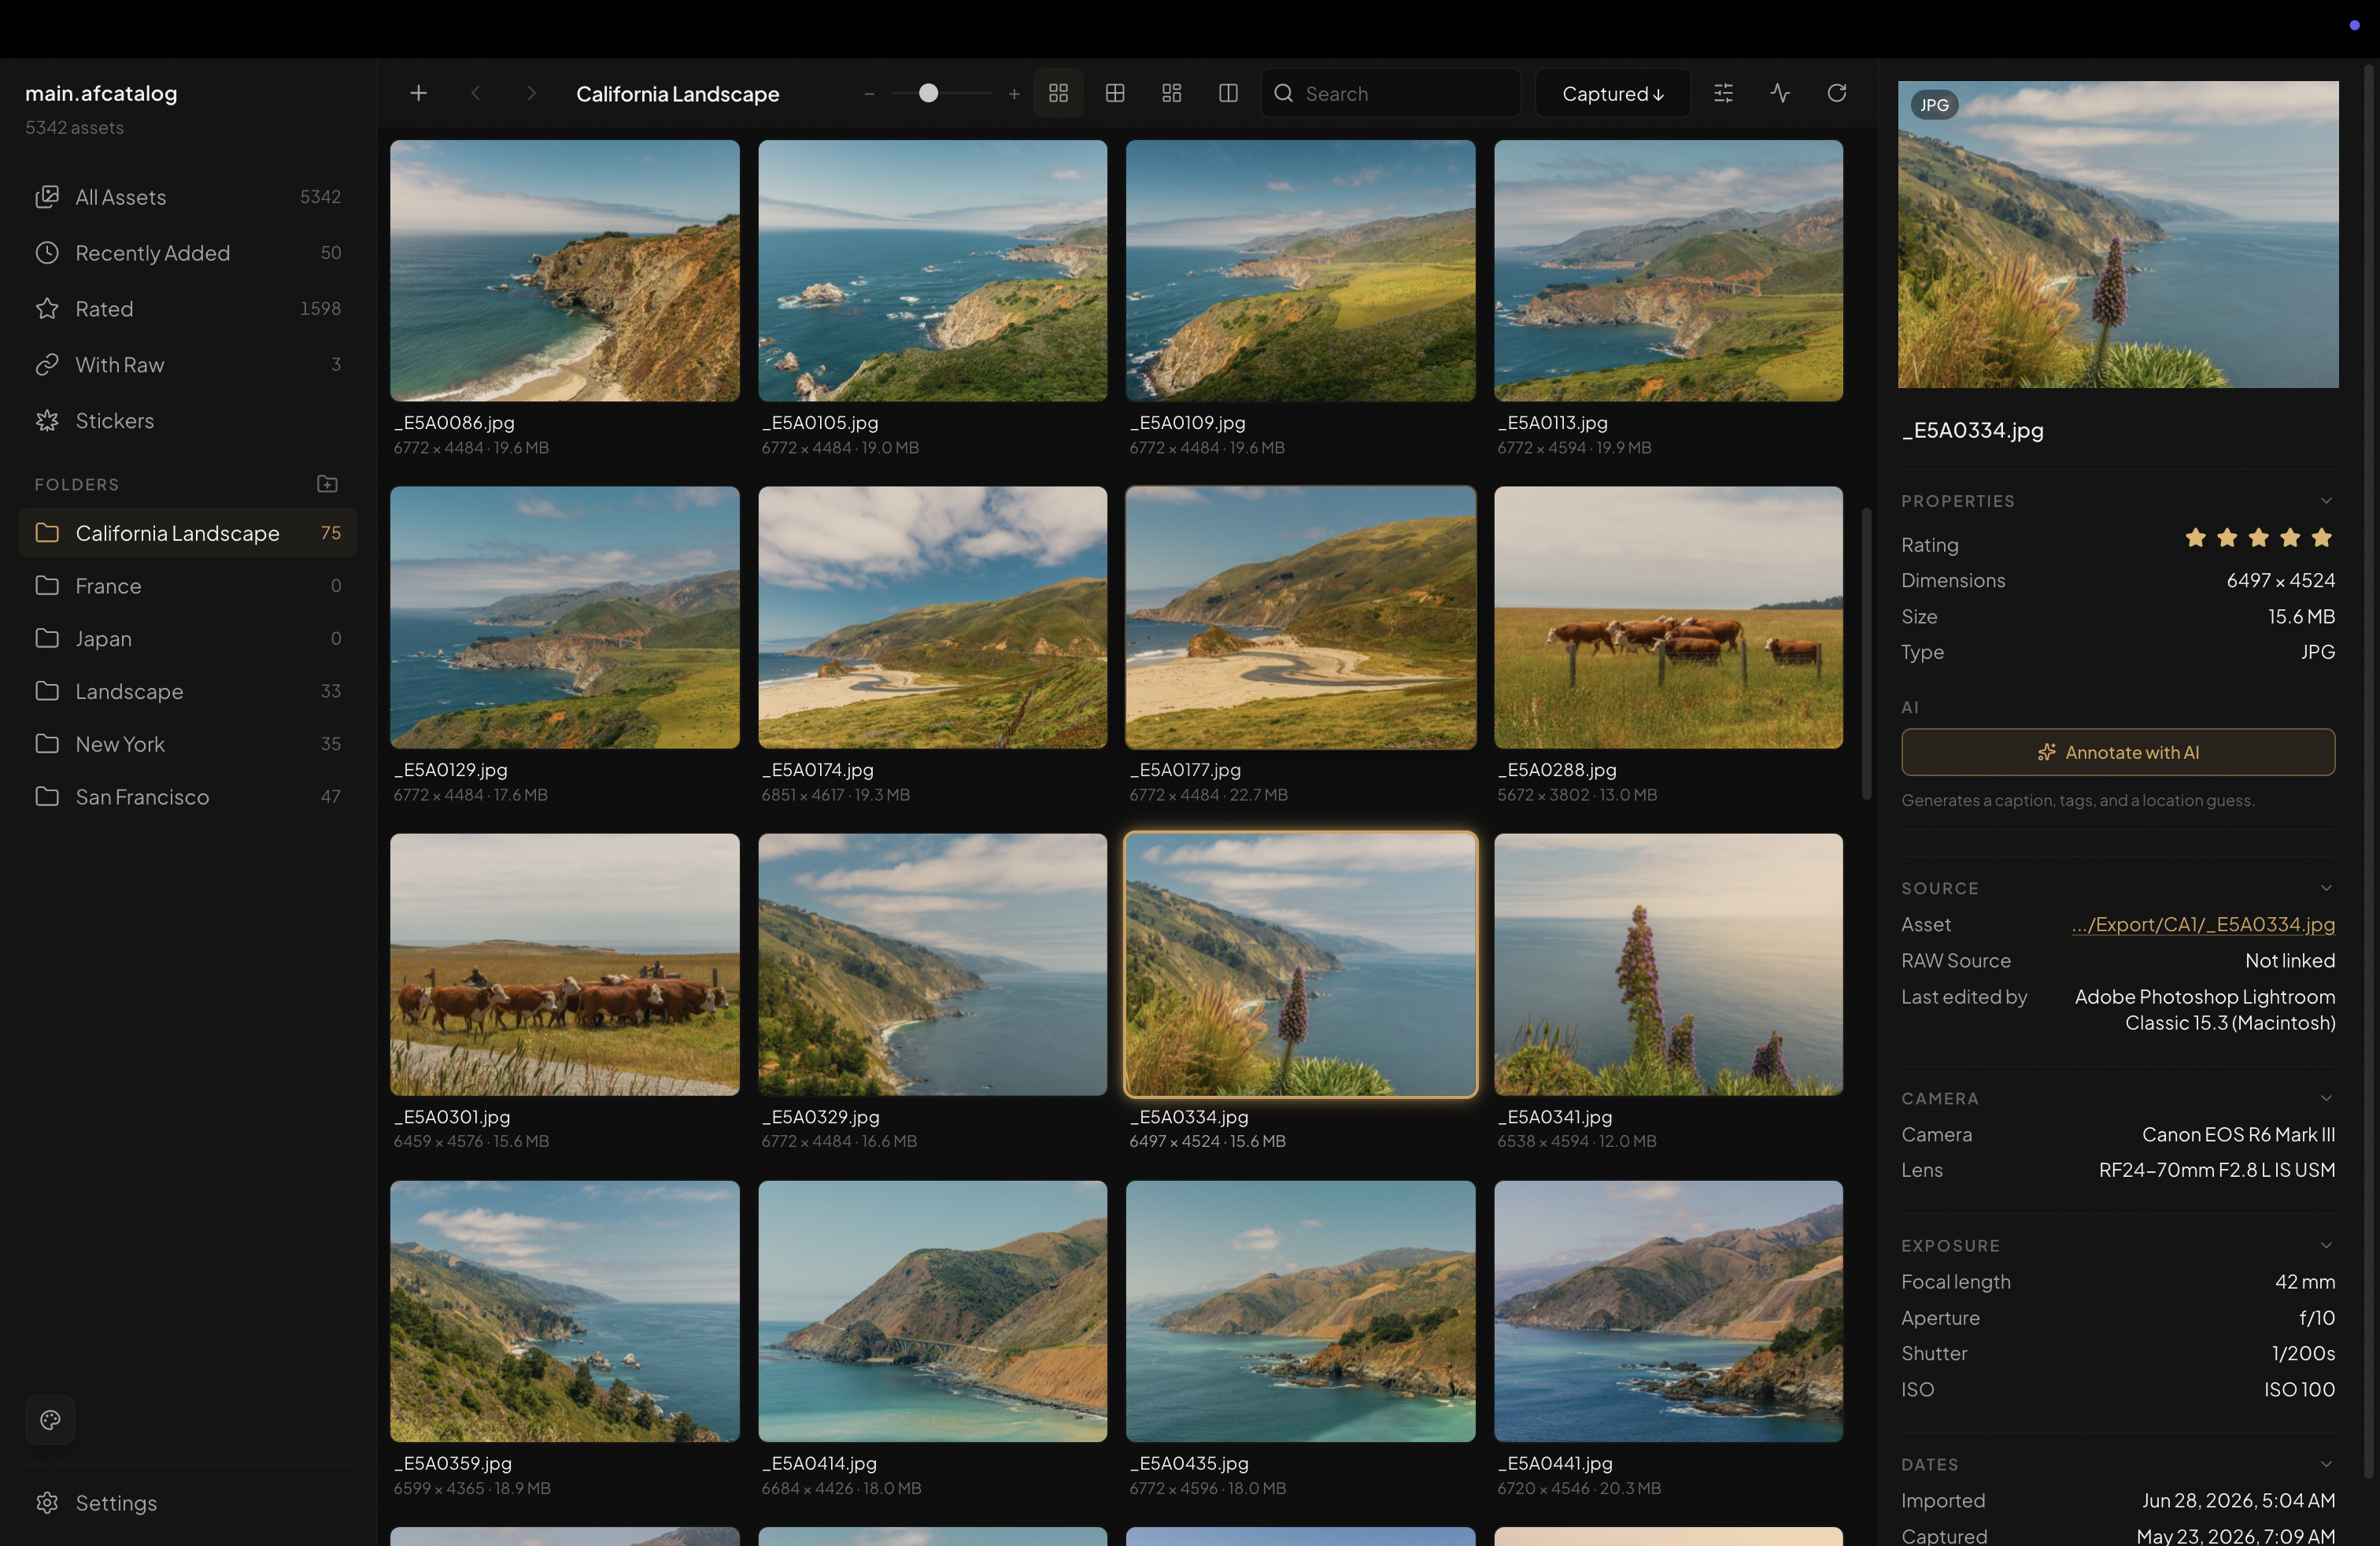Image resolution: width=2380 pixels, height=1546 pixels.
Task: Click the Canon EOS R6 Mark III value
Action: [x=2238, y=1135]
